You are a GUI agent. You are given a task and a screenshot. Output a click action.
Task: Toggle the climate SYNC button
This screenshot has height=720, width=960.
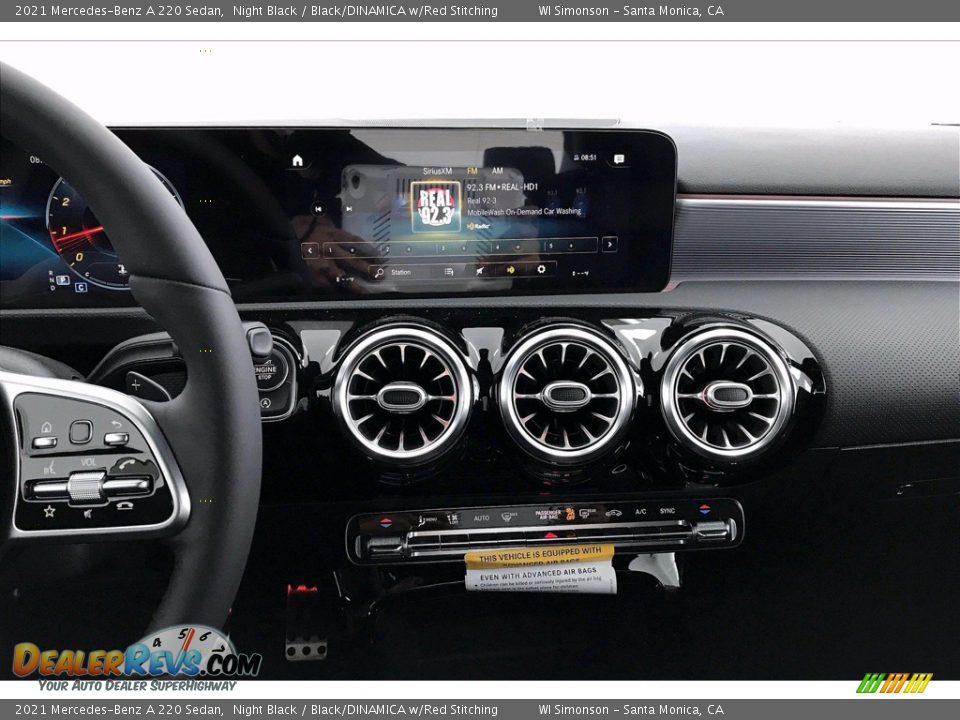click(667, 511)
